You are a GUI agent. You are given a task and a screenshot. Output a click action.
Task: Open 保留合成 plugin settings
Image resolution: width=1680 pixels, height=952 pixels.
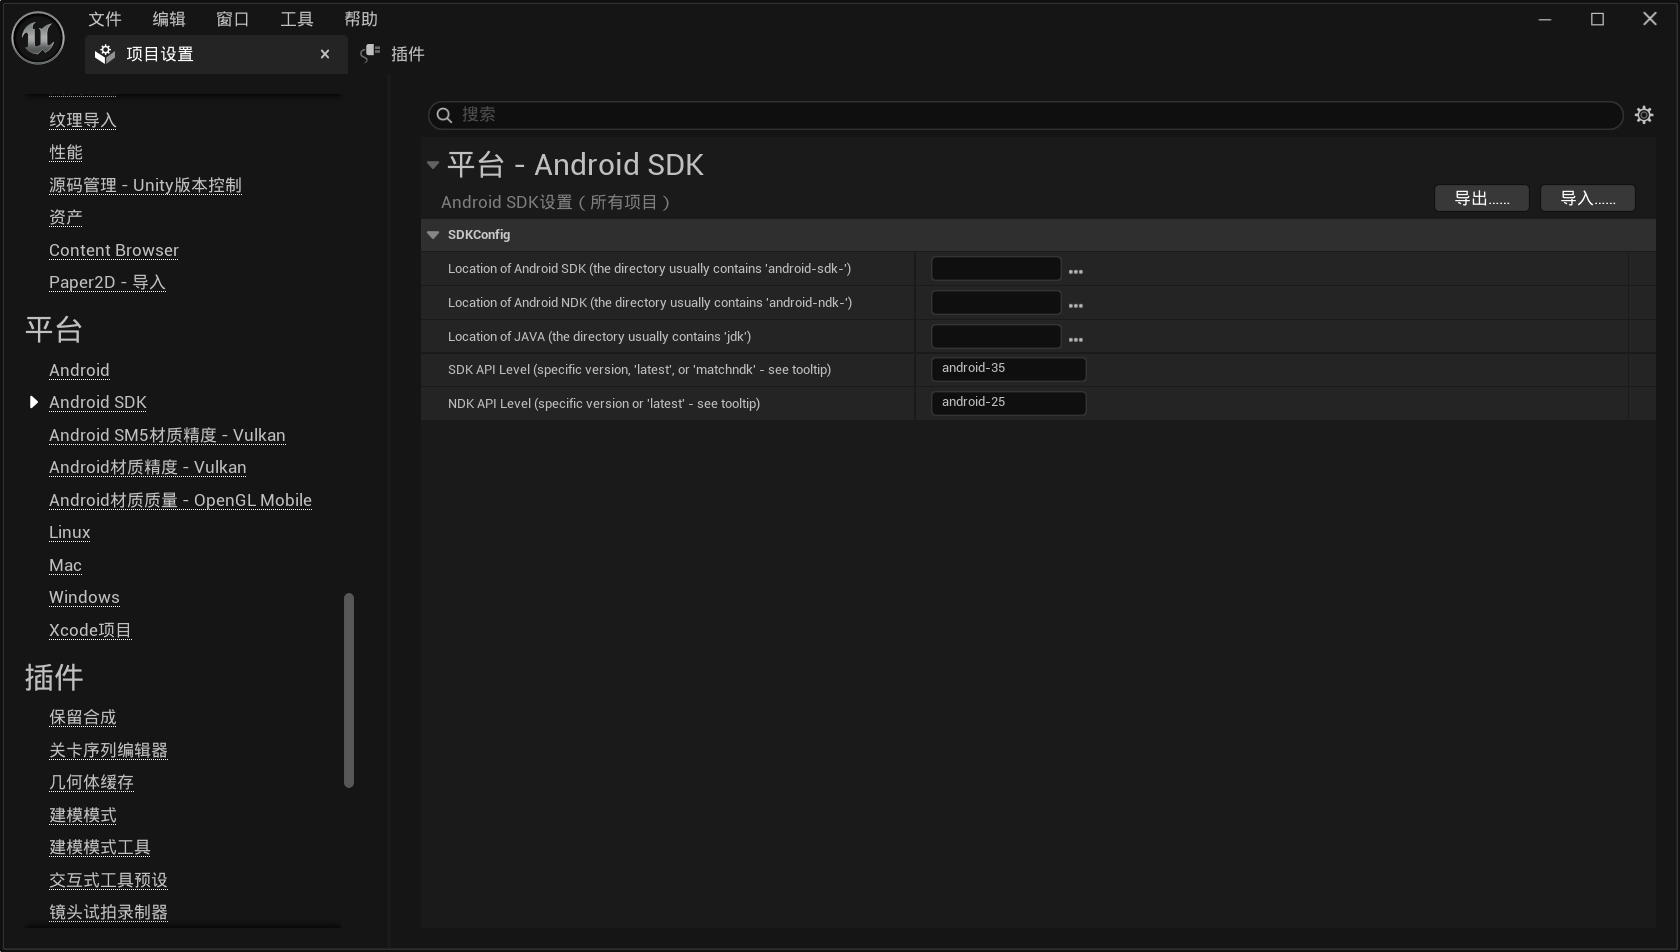pos(83,717)
